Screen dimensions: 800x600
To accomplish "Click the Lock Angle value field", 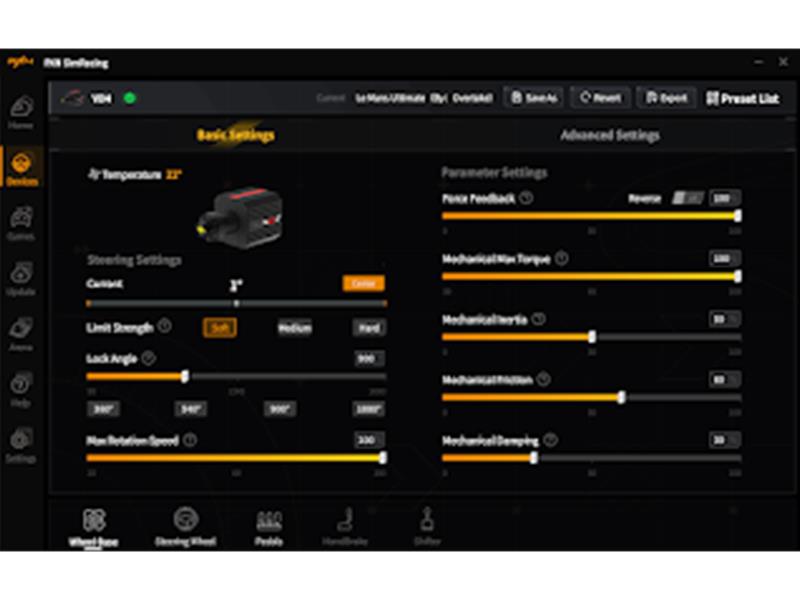I will [x=369, y=358].
